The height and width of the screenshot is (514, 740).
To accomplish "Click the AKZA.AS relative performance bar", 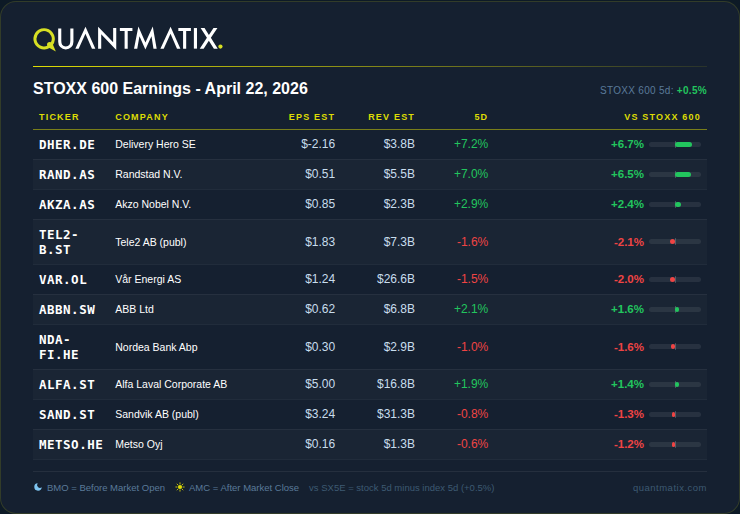I will coord(675,204).
